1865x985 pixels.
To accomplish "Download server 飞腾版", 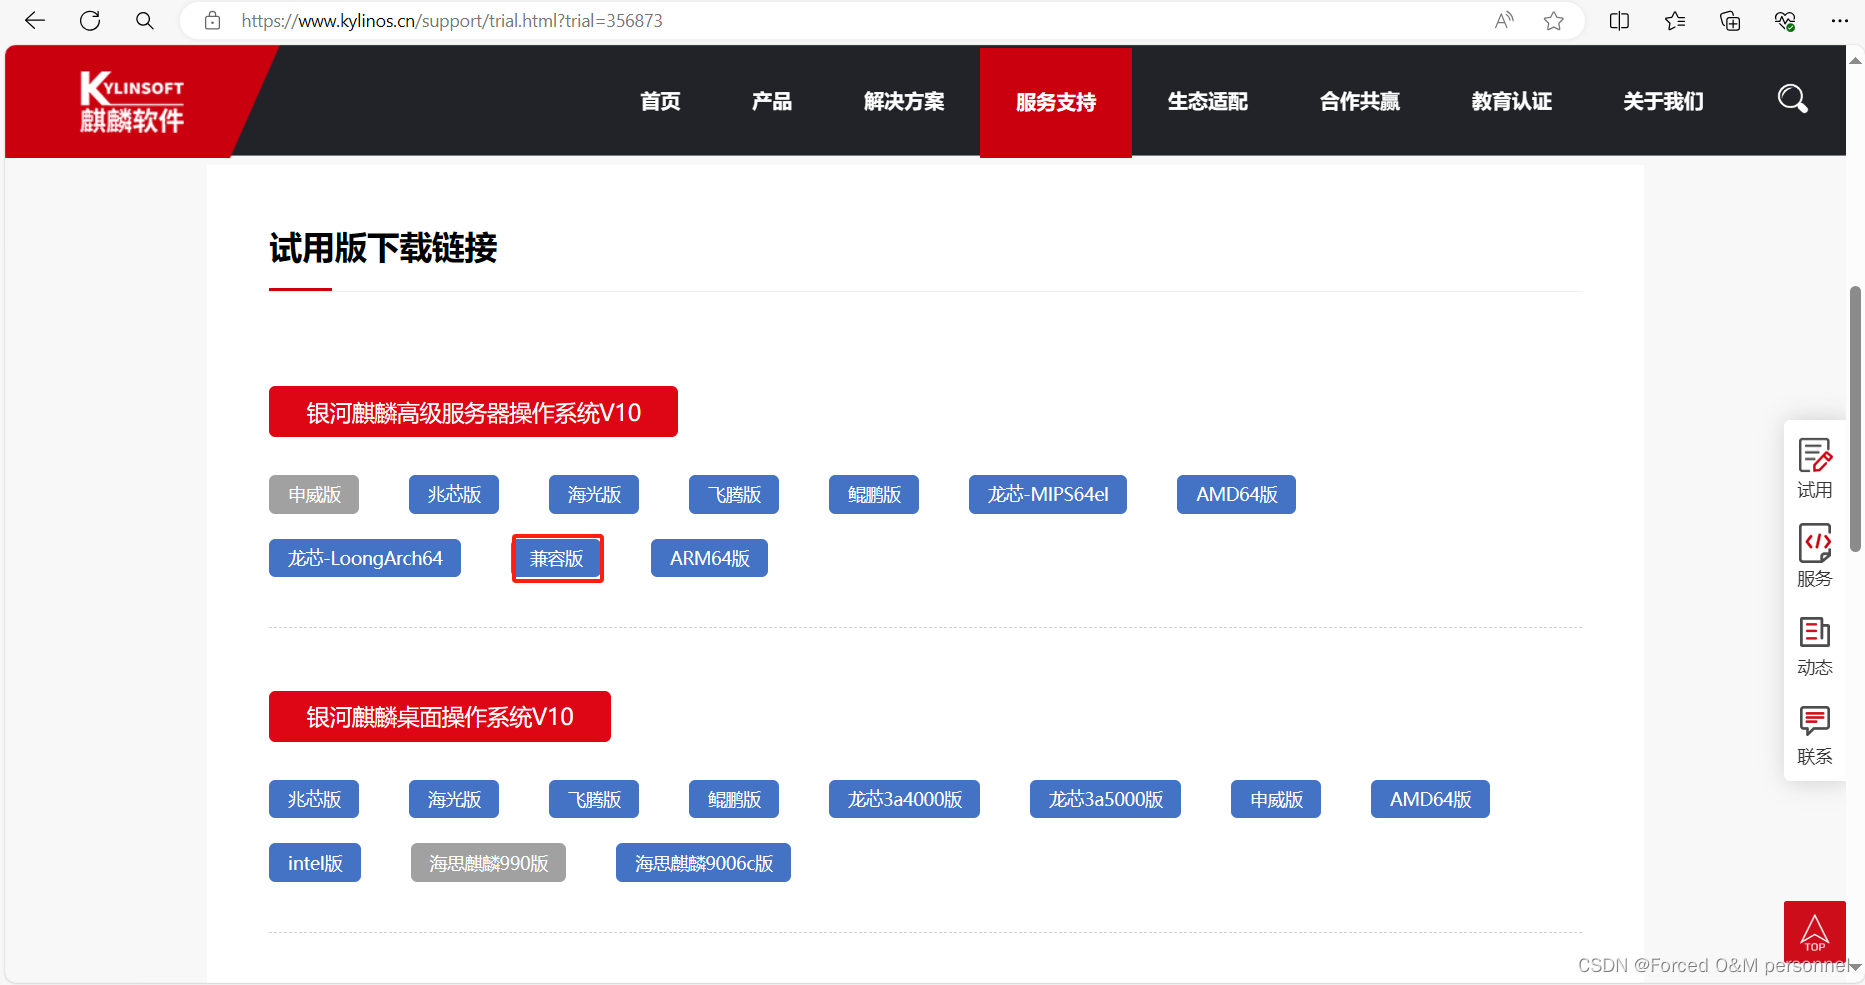I will pyautogui.click(x=734, y=495).
